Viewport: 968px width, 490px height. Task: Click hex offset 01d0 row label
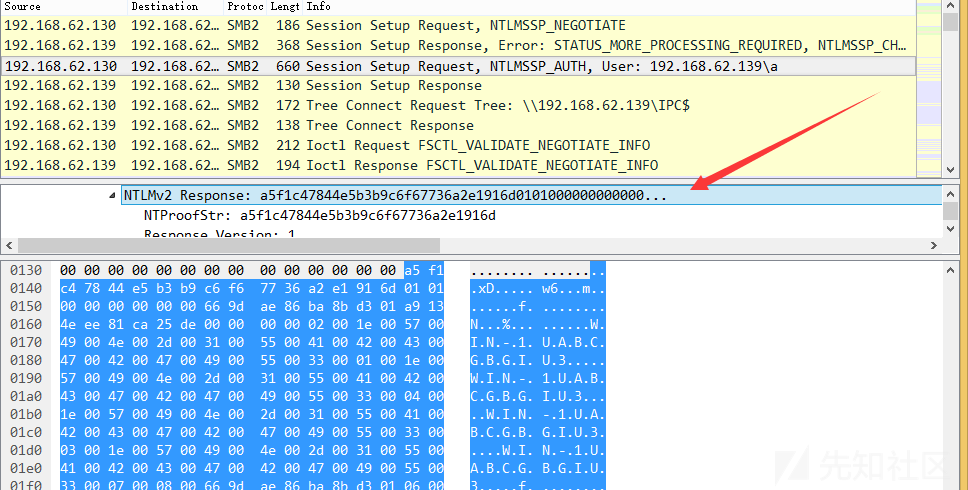[x=26, y=450]
